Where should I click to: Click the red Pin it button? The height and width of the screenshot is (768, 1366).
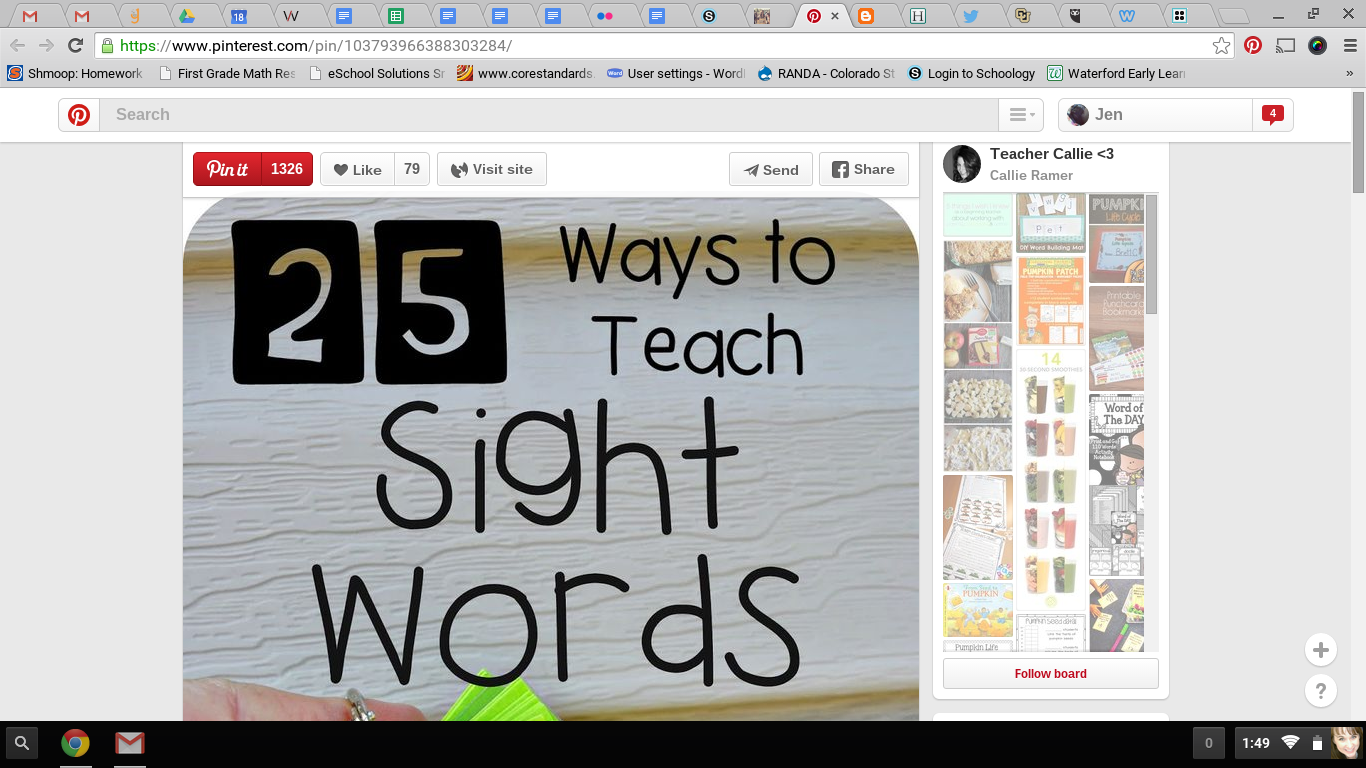228,169
